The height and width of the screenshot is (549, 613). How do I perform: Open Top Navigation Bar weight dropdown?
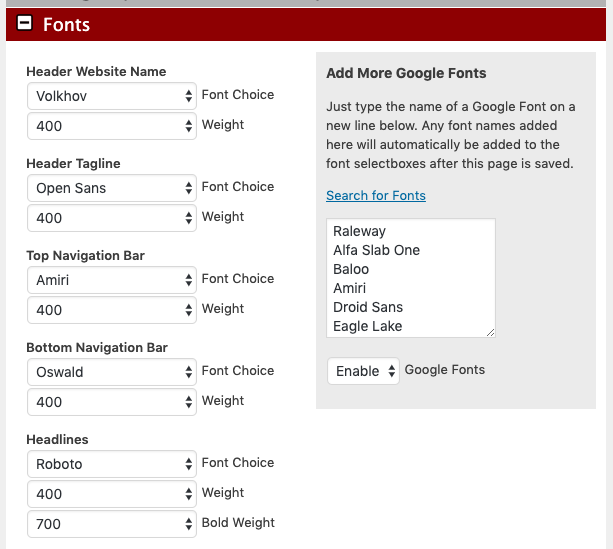112,310
